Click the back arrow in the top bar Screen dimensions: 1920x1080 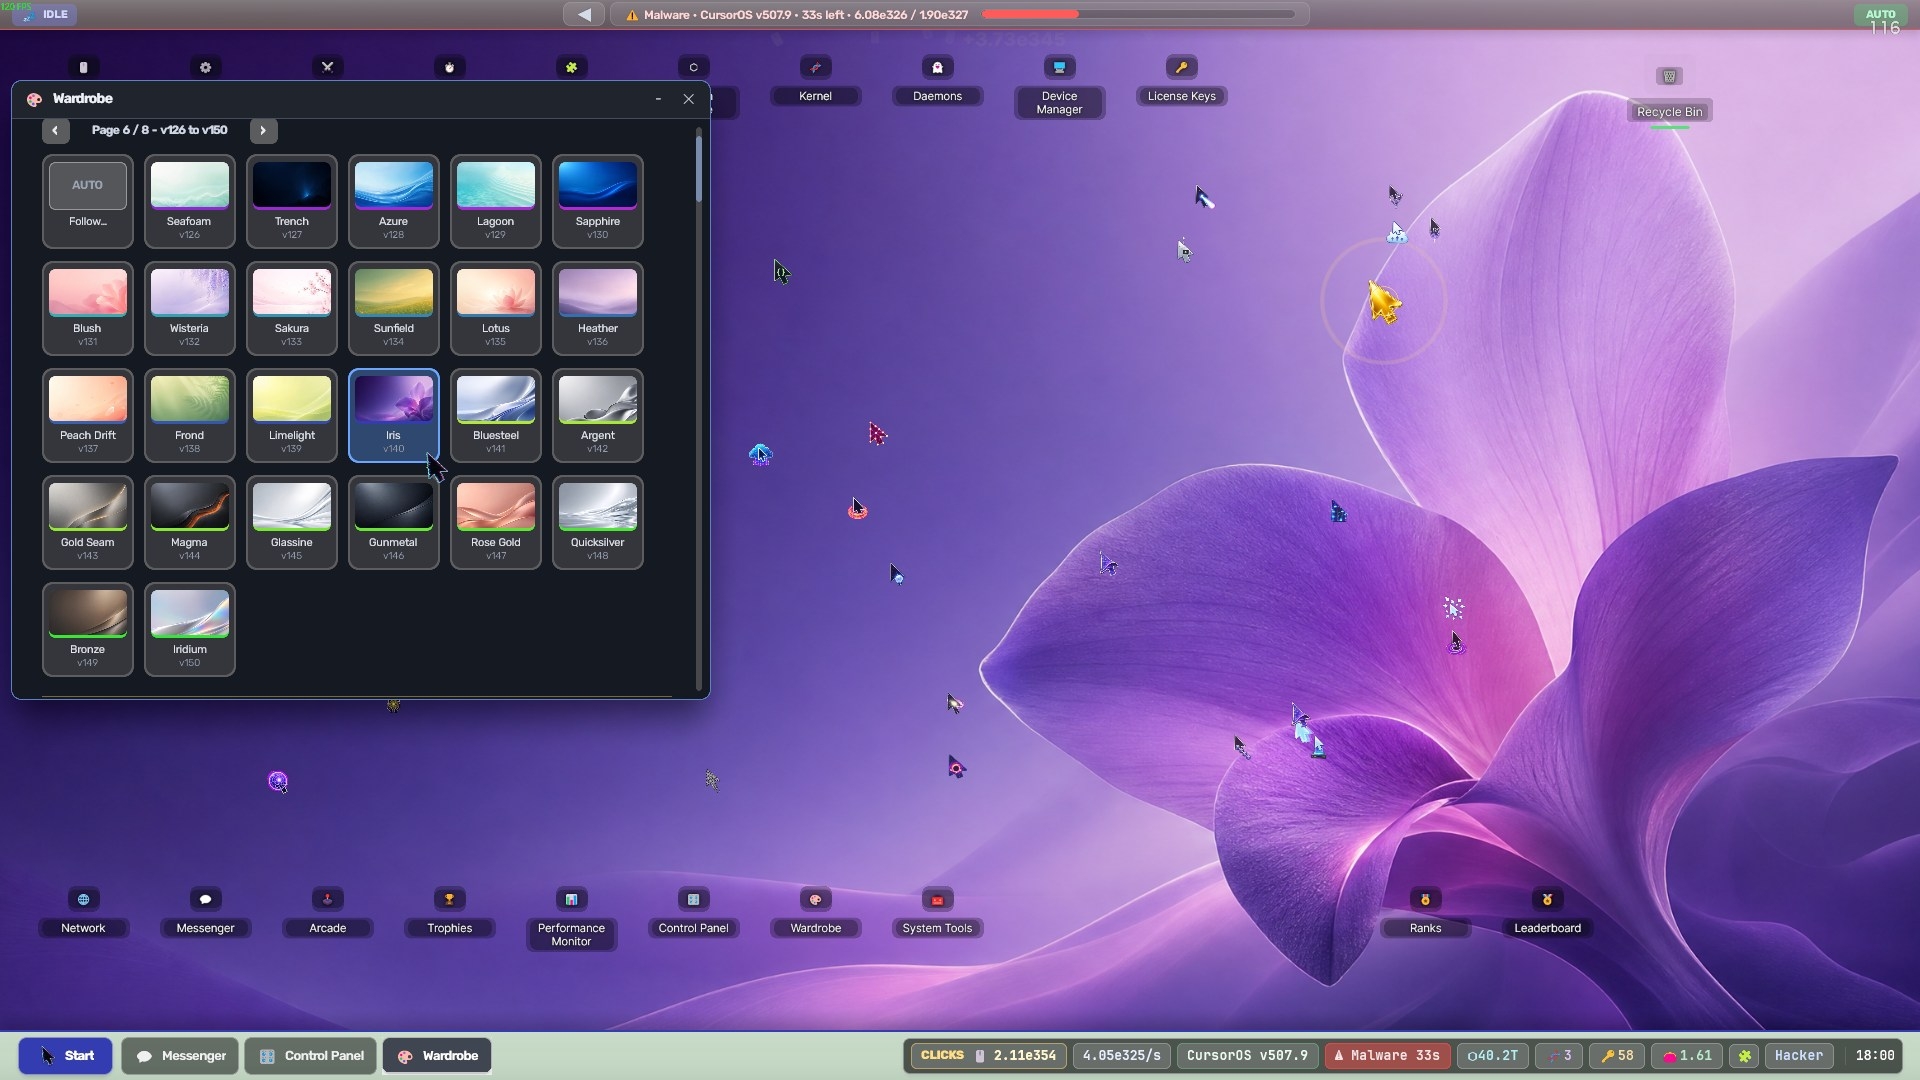coord(584,15)
